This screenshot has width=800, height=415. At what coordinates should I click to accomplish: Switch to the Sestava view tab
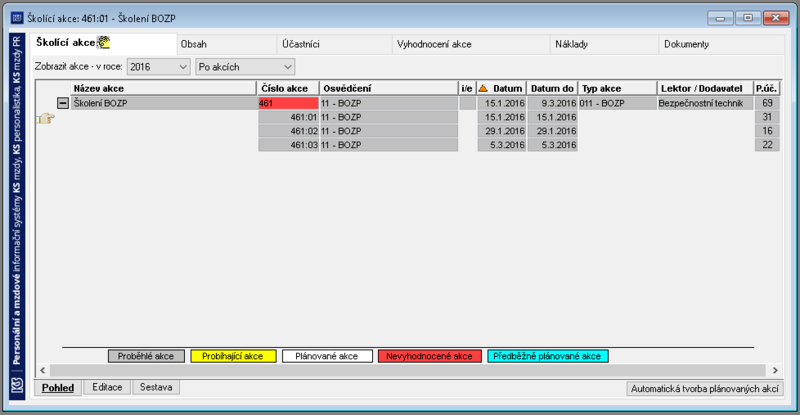click(156, 387)
